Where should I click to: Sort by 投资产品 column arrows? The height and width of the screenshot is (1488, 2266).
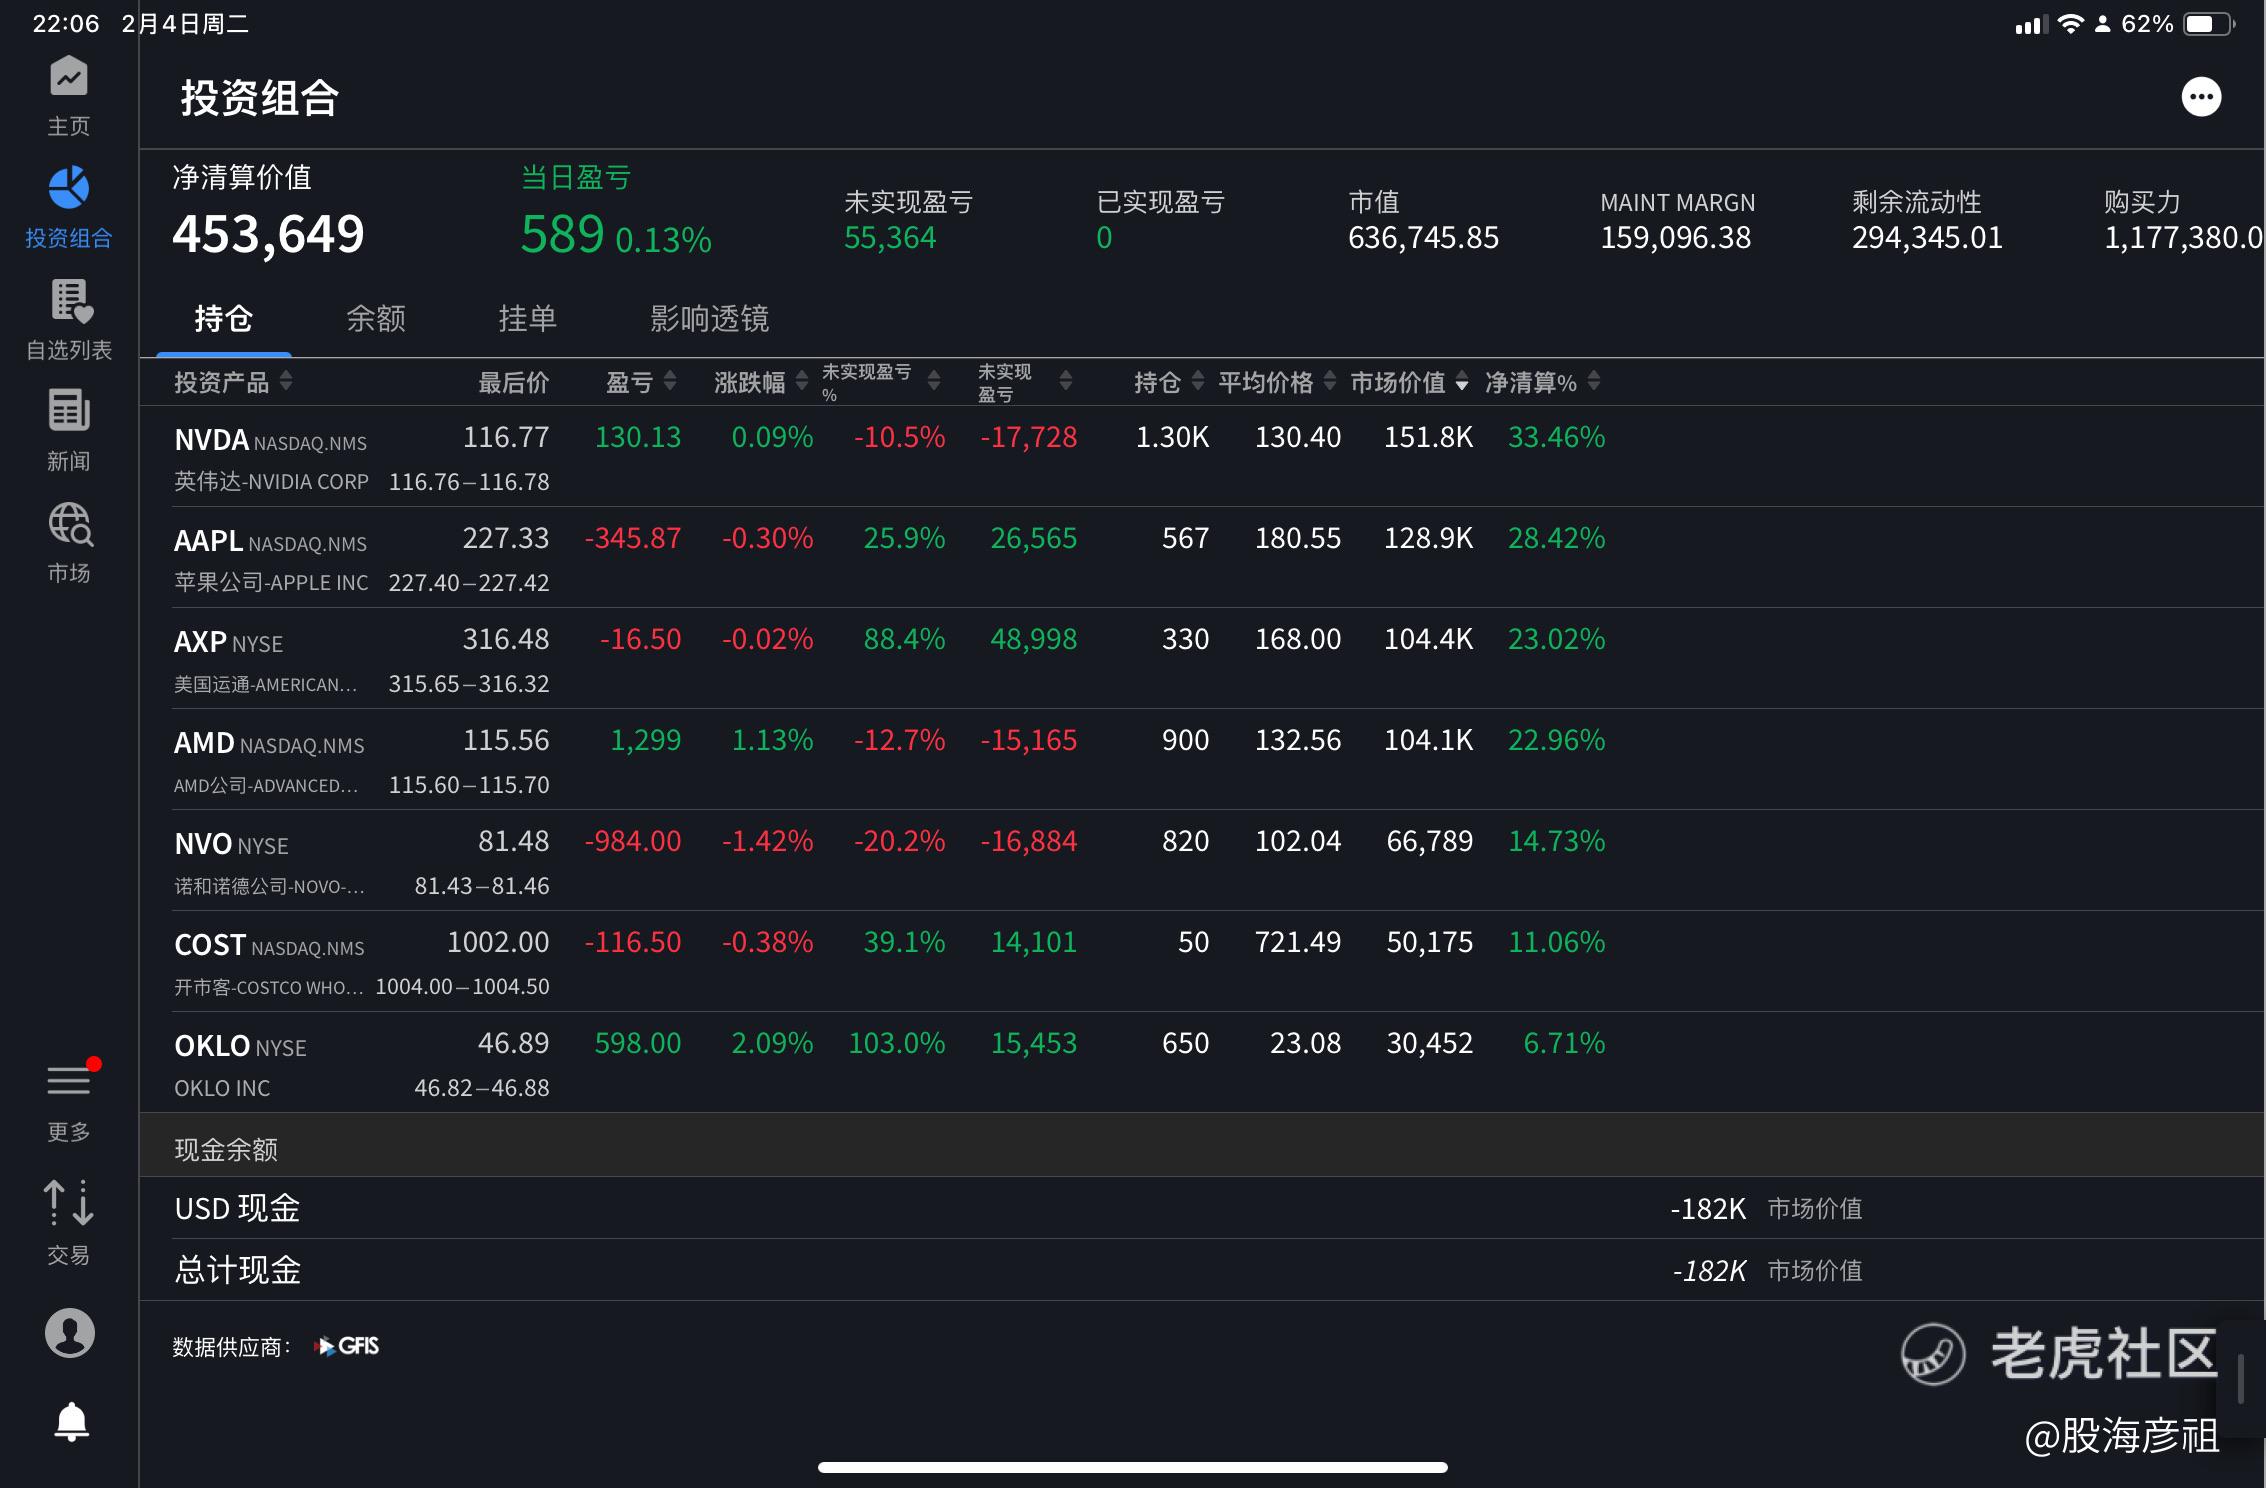[x=286, y=381]
